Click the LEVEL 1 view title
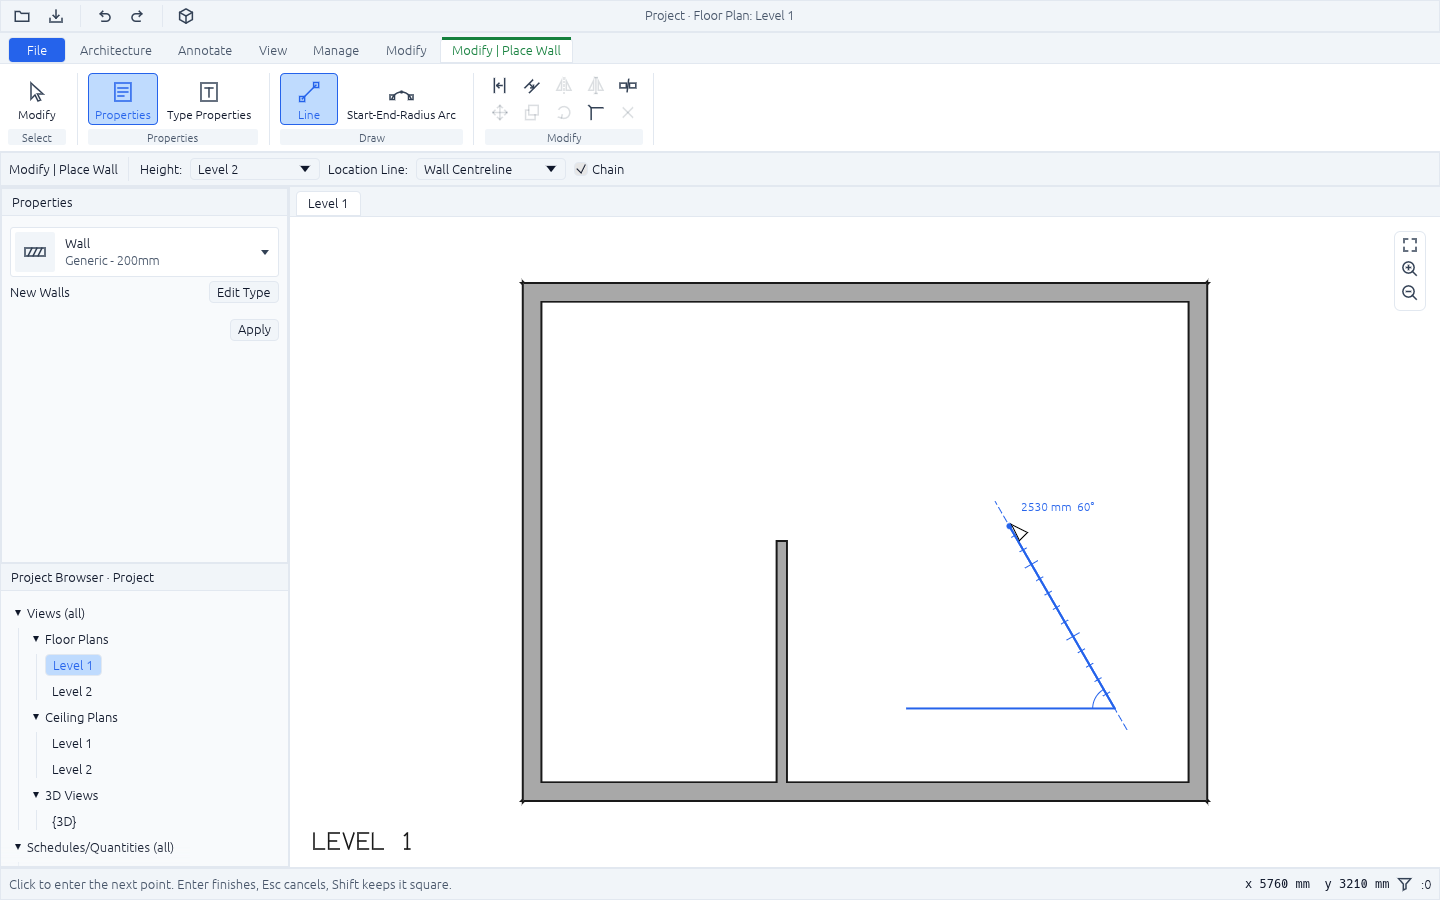 tap(362, 841)
